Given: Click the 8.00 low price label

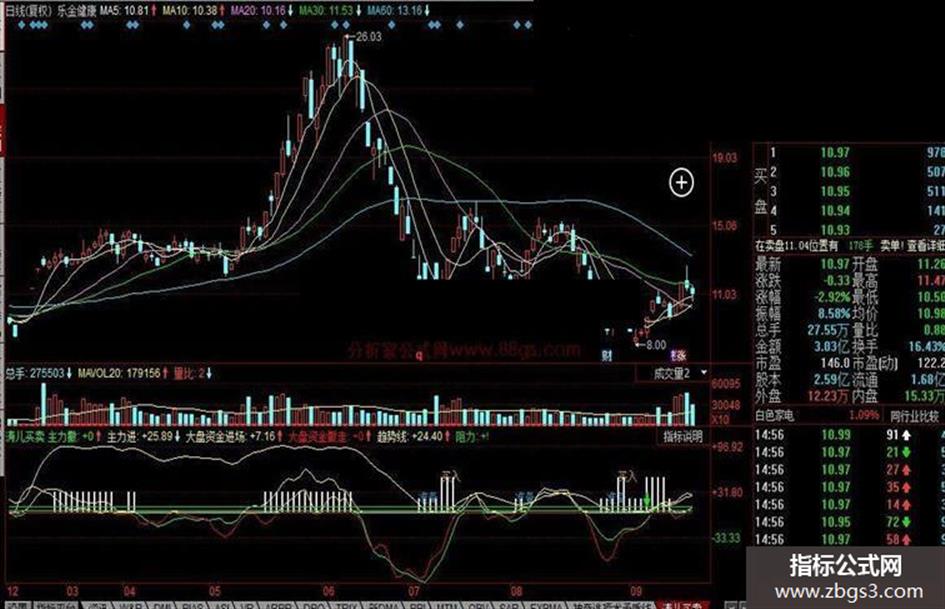Looking at the screenshot, I should pyautogui.click(x=656, y=346).
